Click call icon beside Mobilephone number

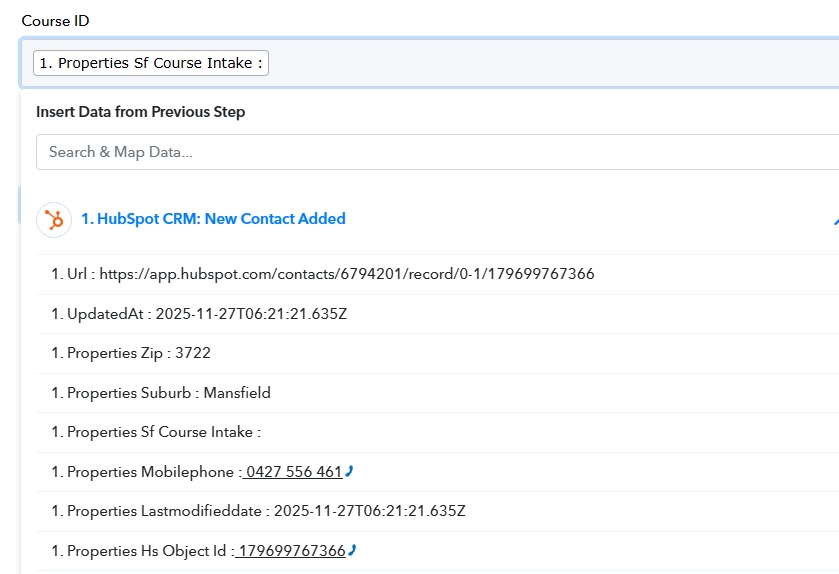pyautogui.click(x=349, y=471)
